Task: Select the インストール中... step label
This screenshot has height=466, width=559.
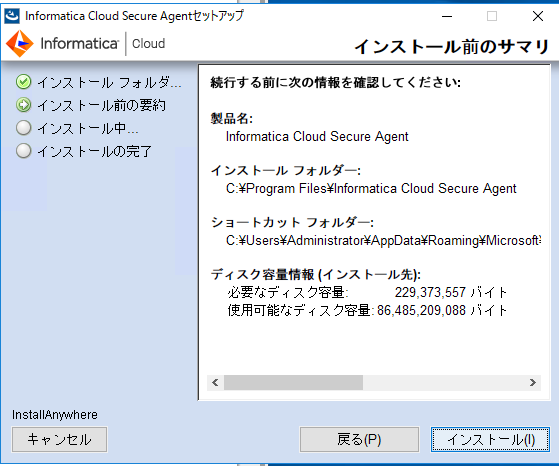Action: click(88, 128)
